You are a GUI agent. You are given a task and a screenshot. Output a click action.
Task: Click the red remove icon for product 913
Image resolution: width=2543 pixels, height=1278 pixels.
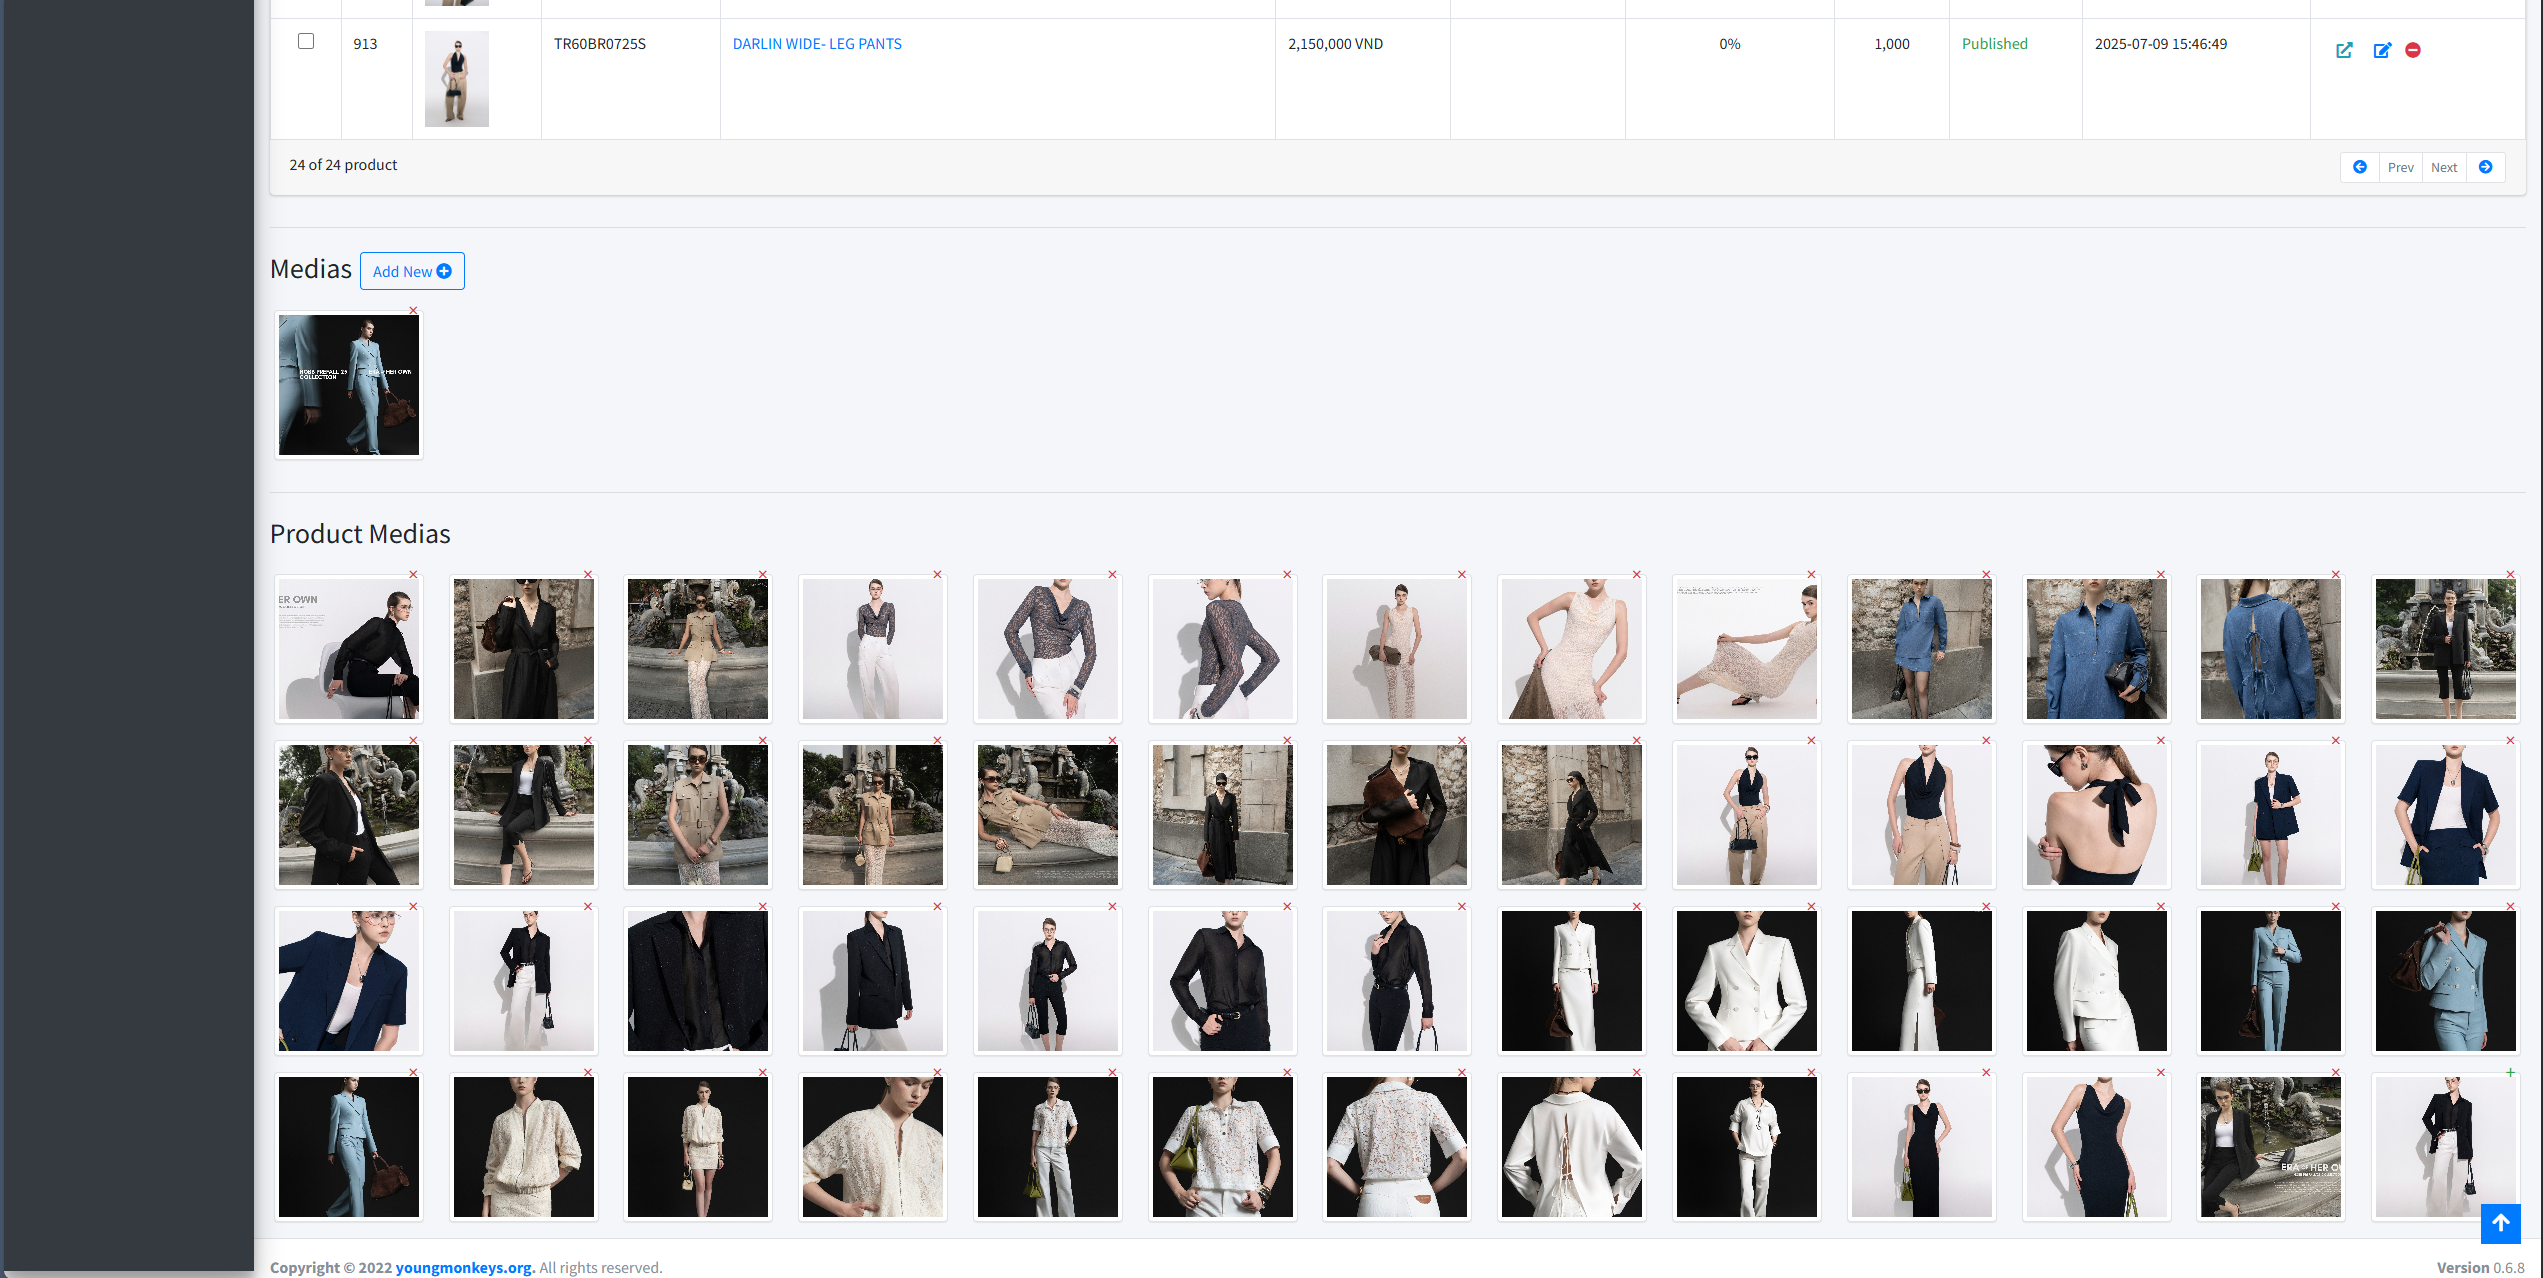(x=2413, y=50)
